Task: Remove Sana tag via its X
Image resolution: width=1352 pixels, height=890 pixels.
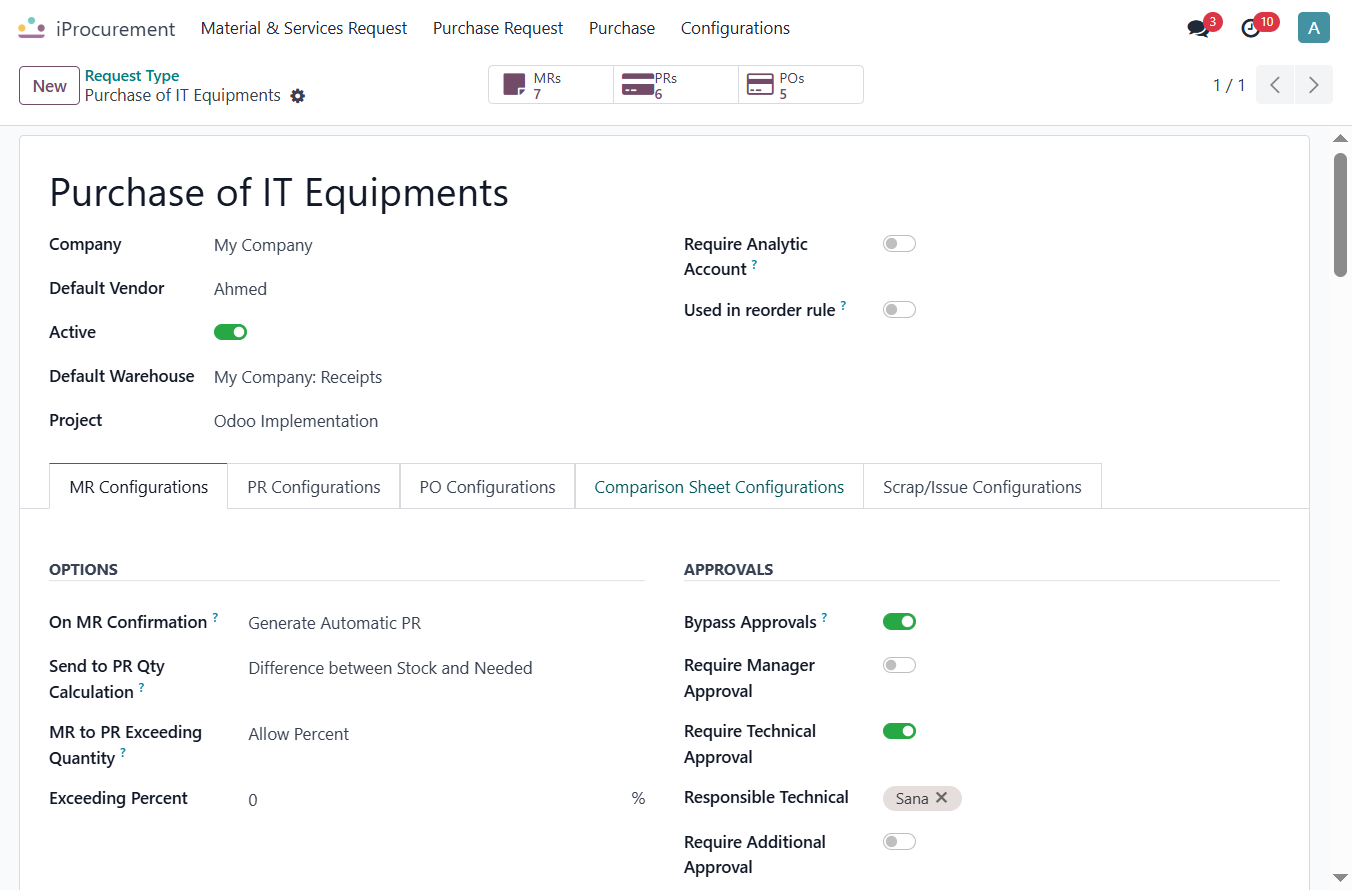Action: tap(941, 798)
